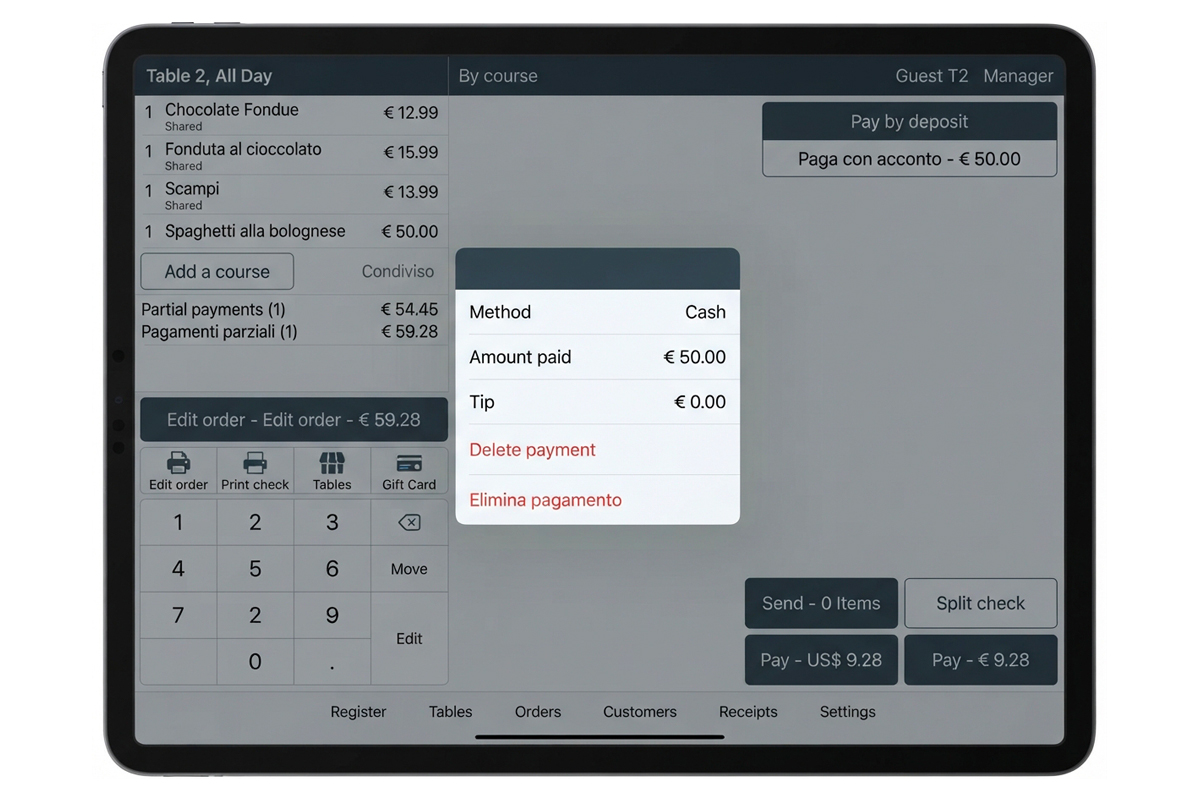Open the Register tab
This screenshot has height=800, width=1200.
(358, 712)
